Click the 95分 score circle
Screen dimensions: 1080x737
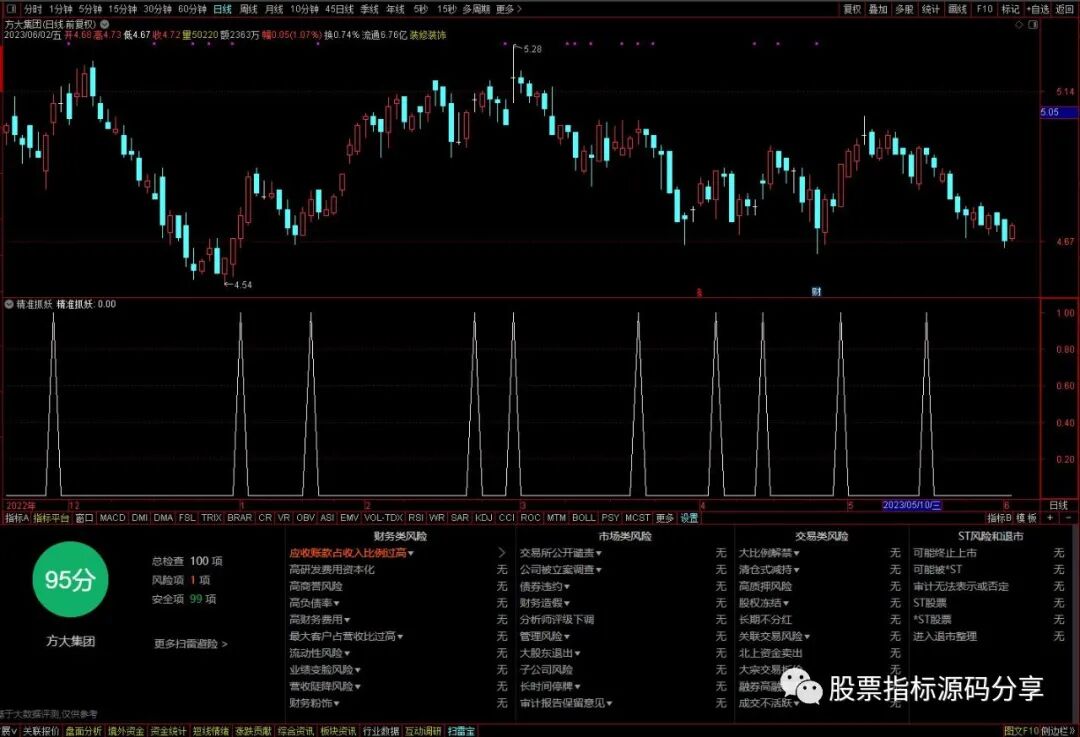coord(70,579)
